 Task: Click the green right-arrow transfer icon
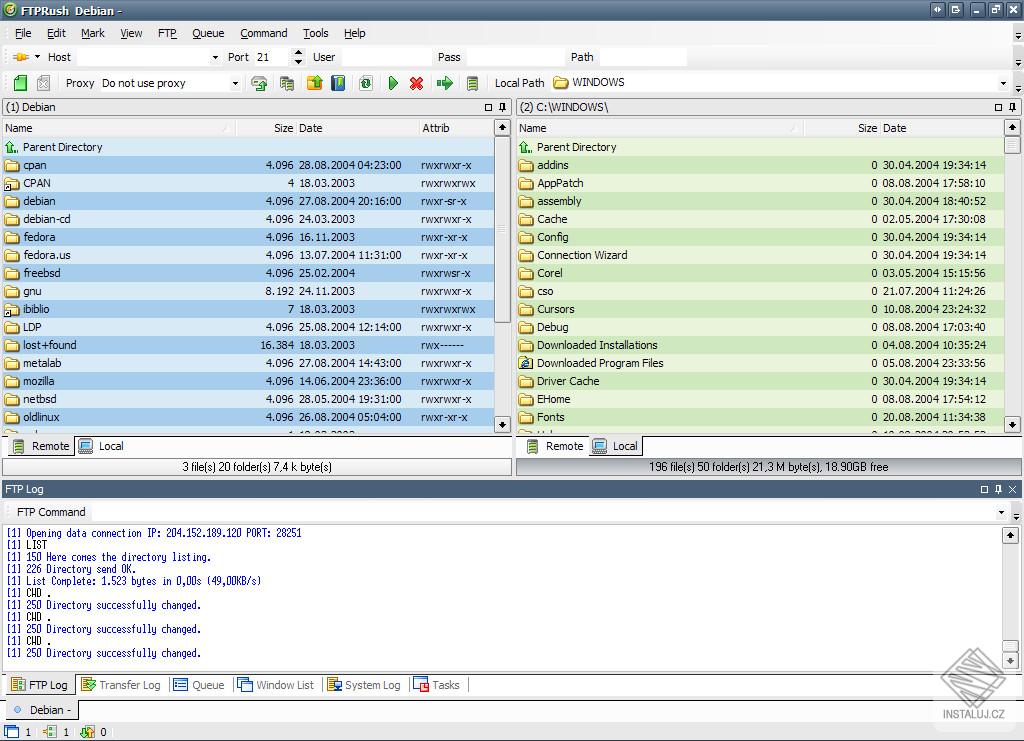[445, 83]
